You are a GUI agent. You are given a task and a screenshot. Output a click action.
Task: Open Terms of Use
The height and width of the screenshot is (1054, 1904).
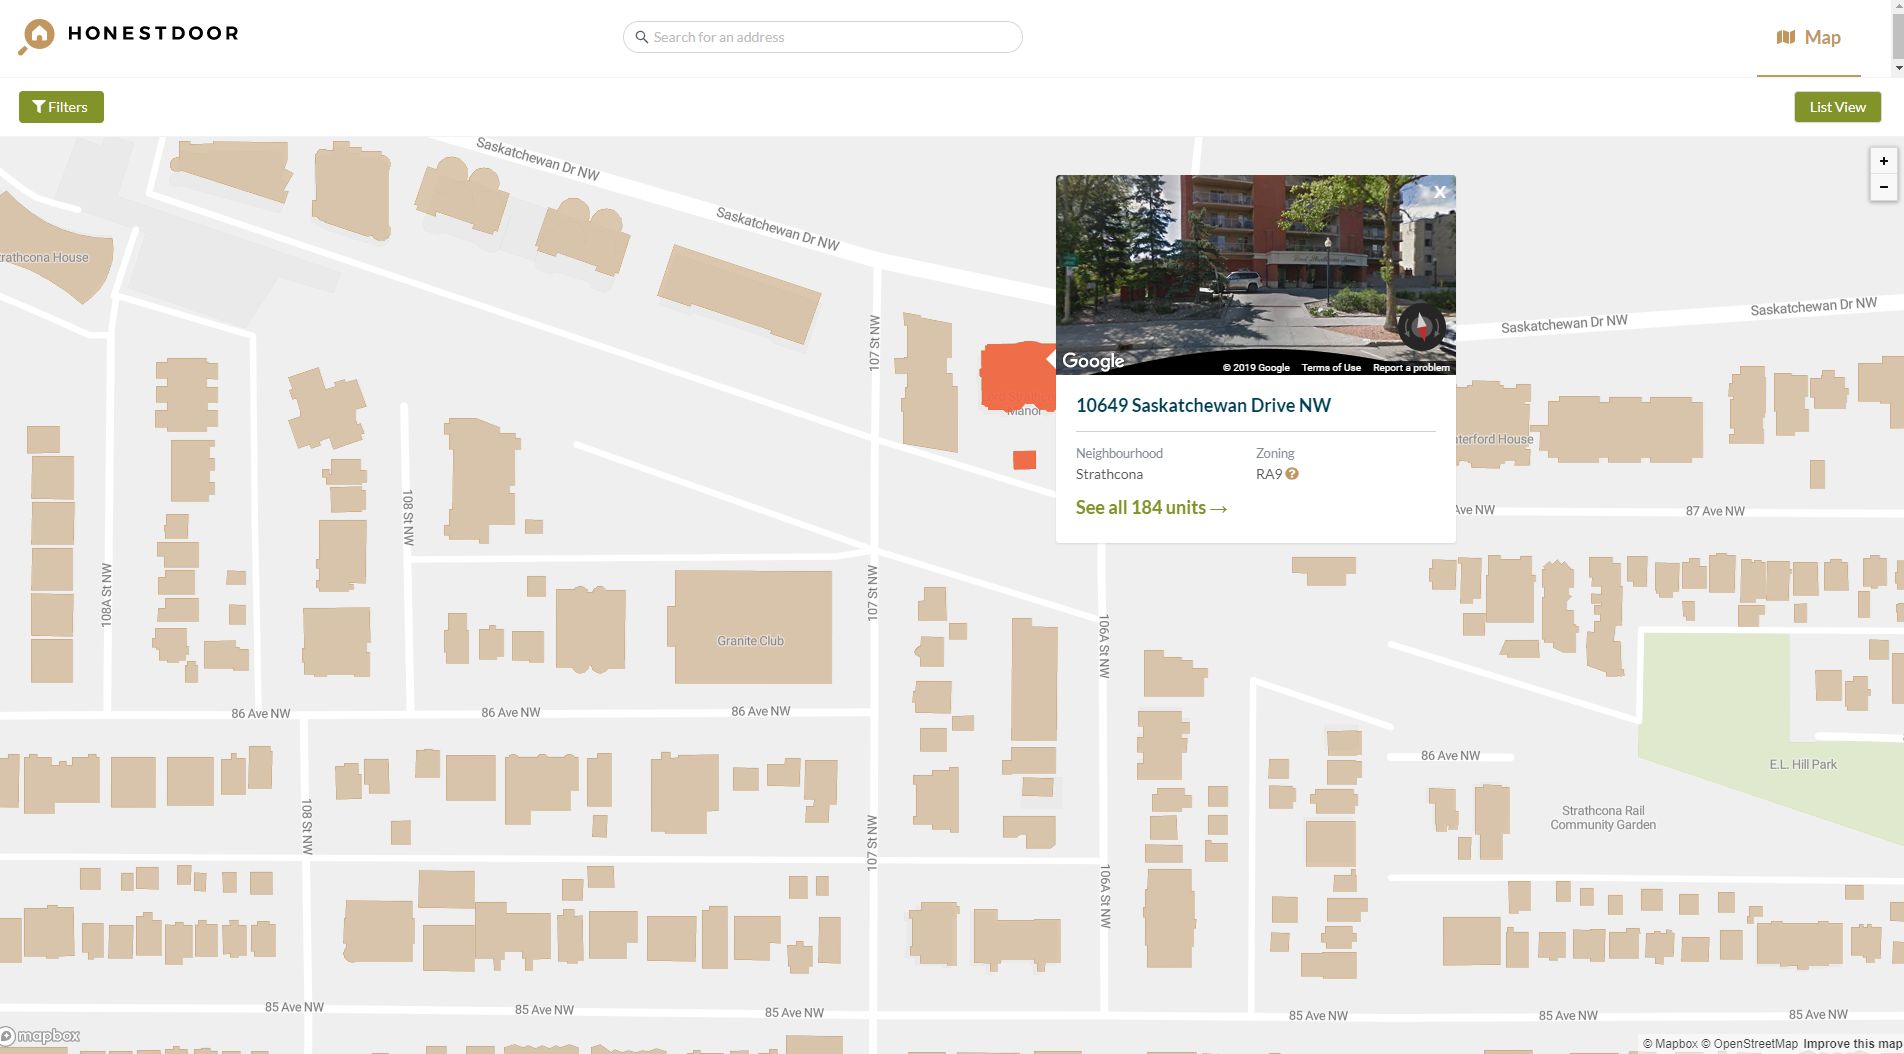[1331, 367]
